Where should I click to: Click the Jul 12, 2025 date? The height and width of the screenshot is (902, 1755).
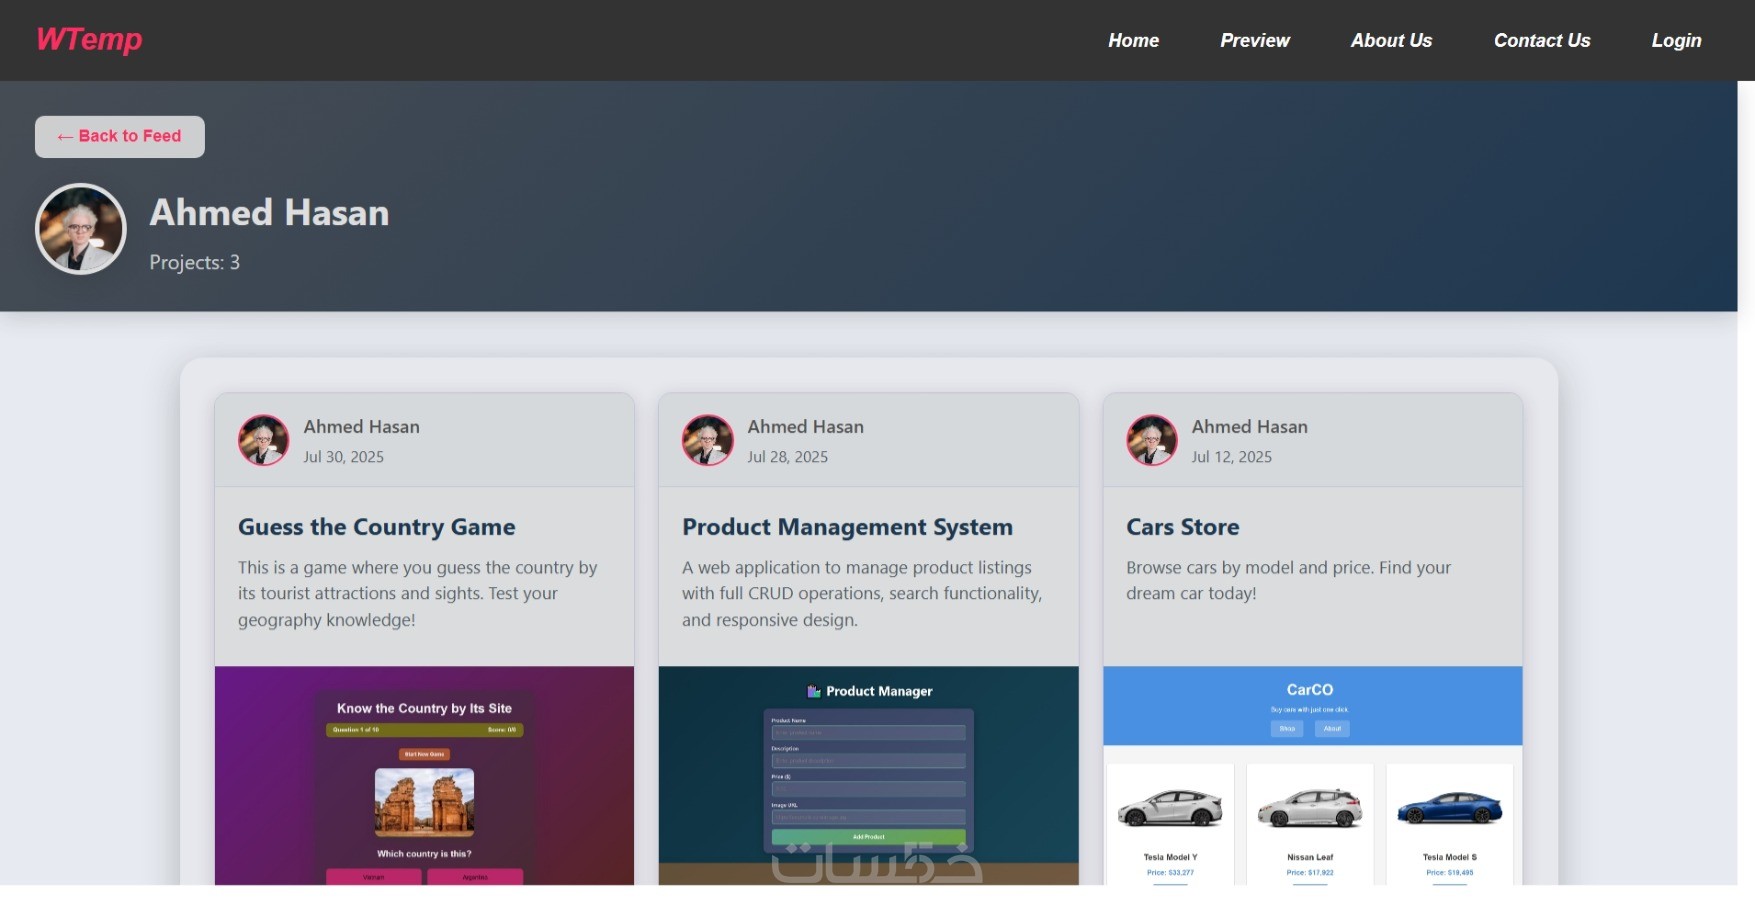[1231, 456]
